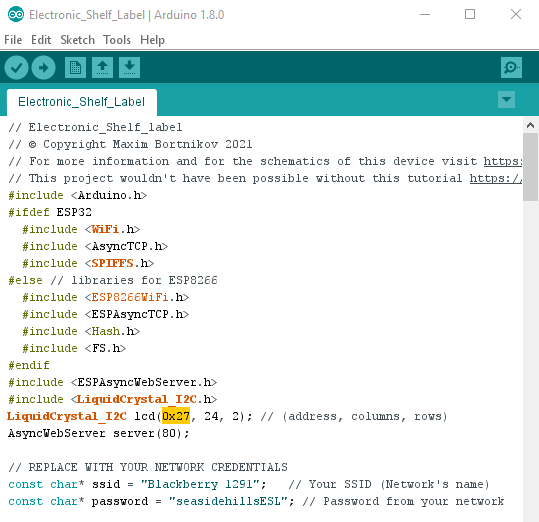Select the Electronic_Shelf_Label tab

82,102
